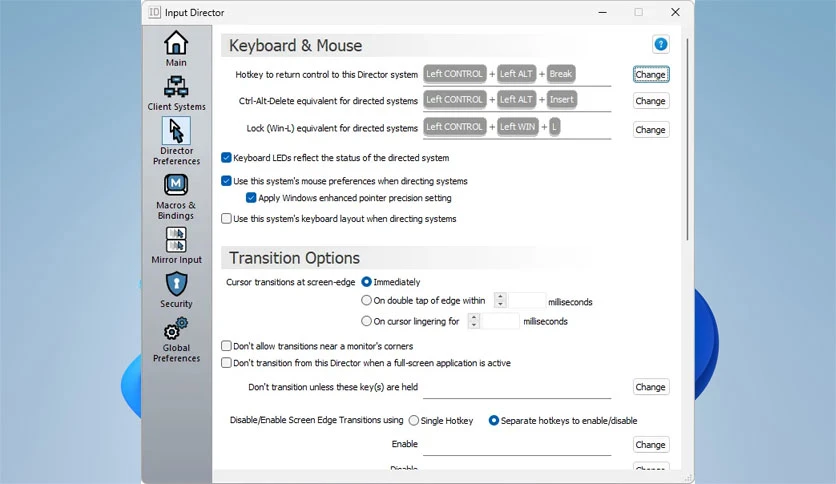Toggle Keyboard LEDs reflect status checkbox

click(226, 157)
